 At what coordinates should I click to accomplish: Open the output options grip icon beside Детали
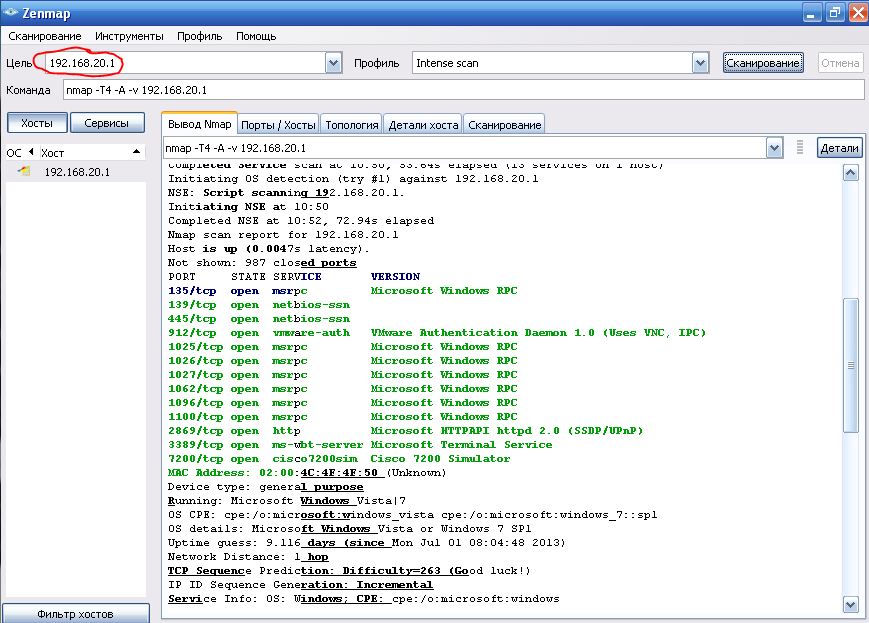pyautogui.click(x=799, y=147)
